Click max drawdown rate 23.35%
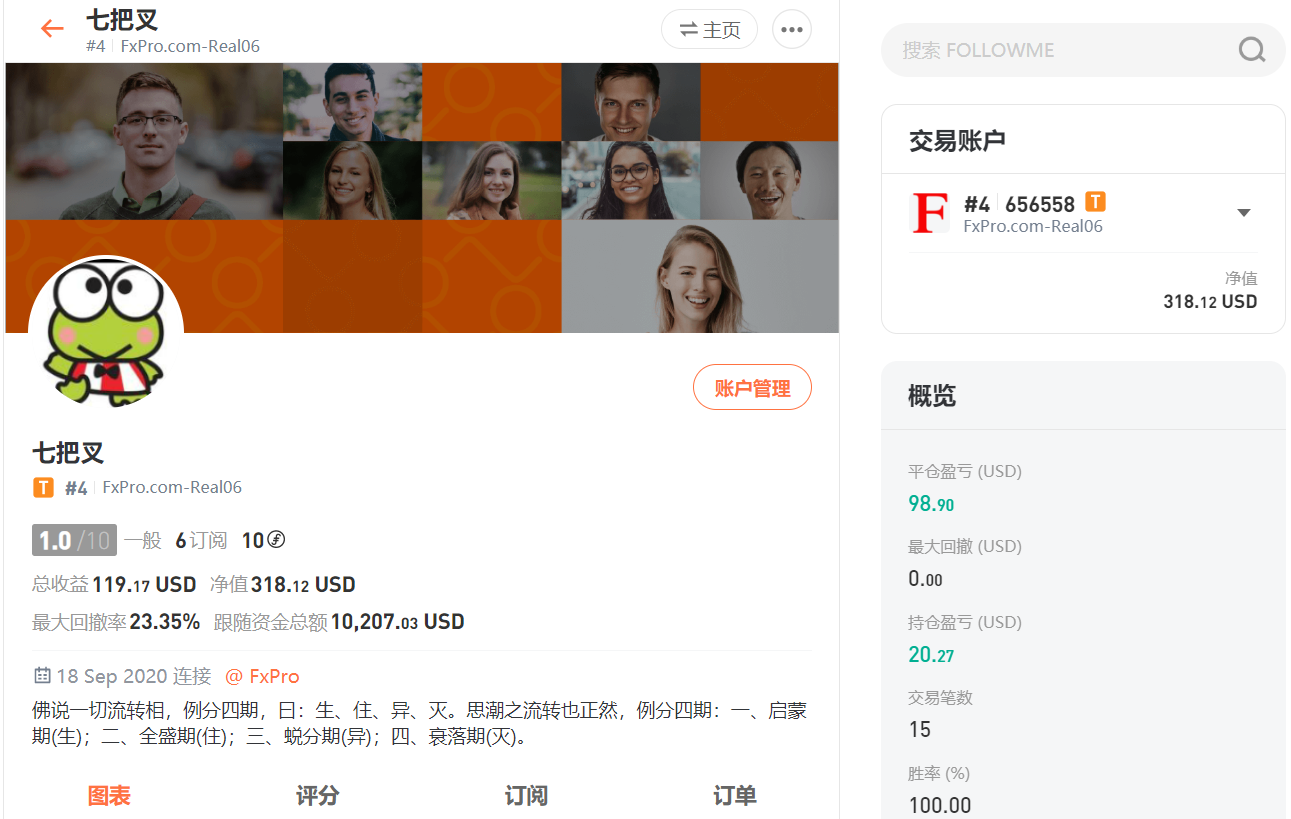This screenshot has height=819, width=1291. click(165, 621)
